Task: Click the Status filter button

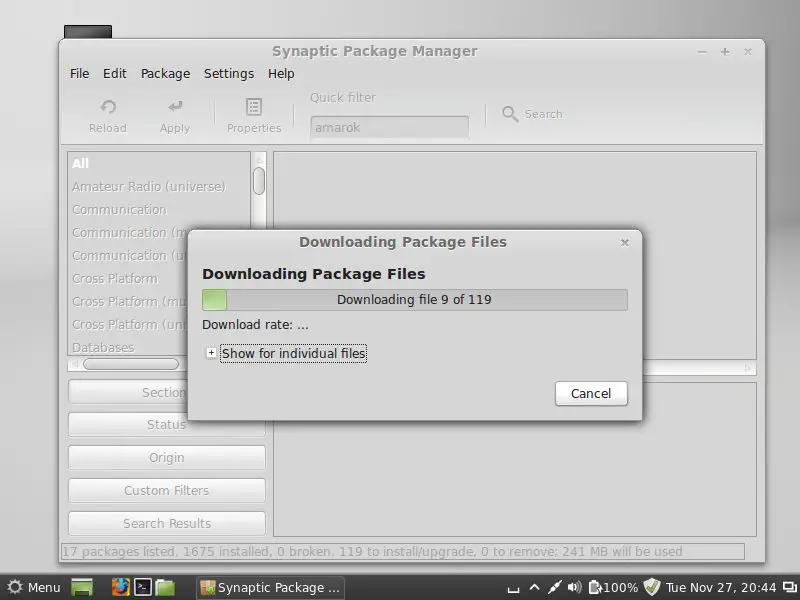Action: pos(167,424)
